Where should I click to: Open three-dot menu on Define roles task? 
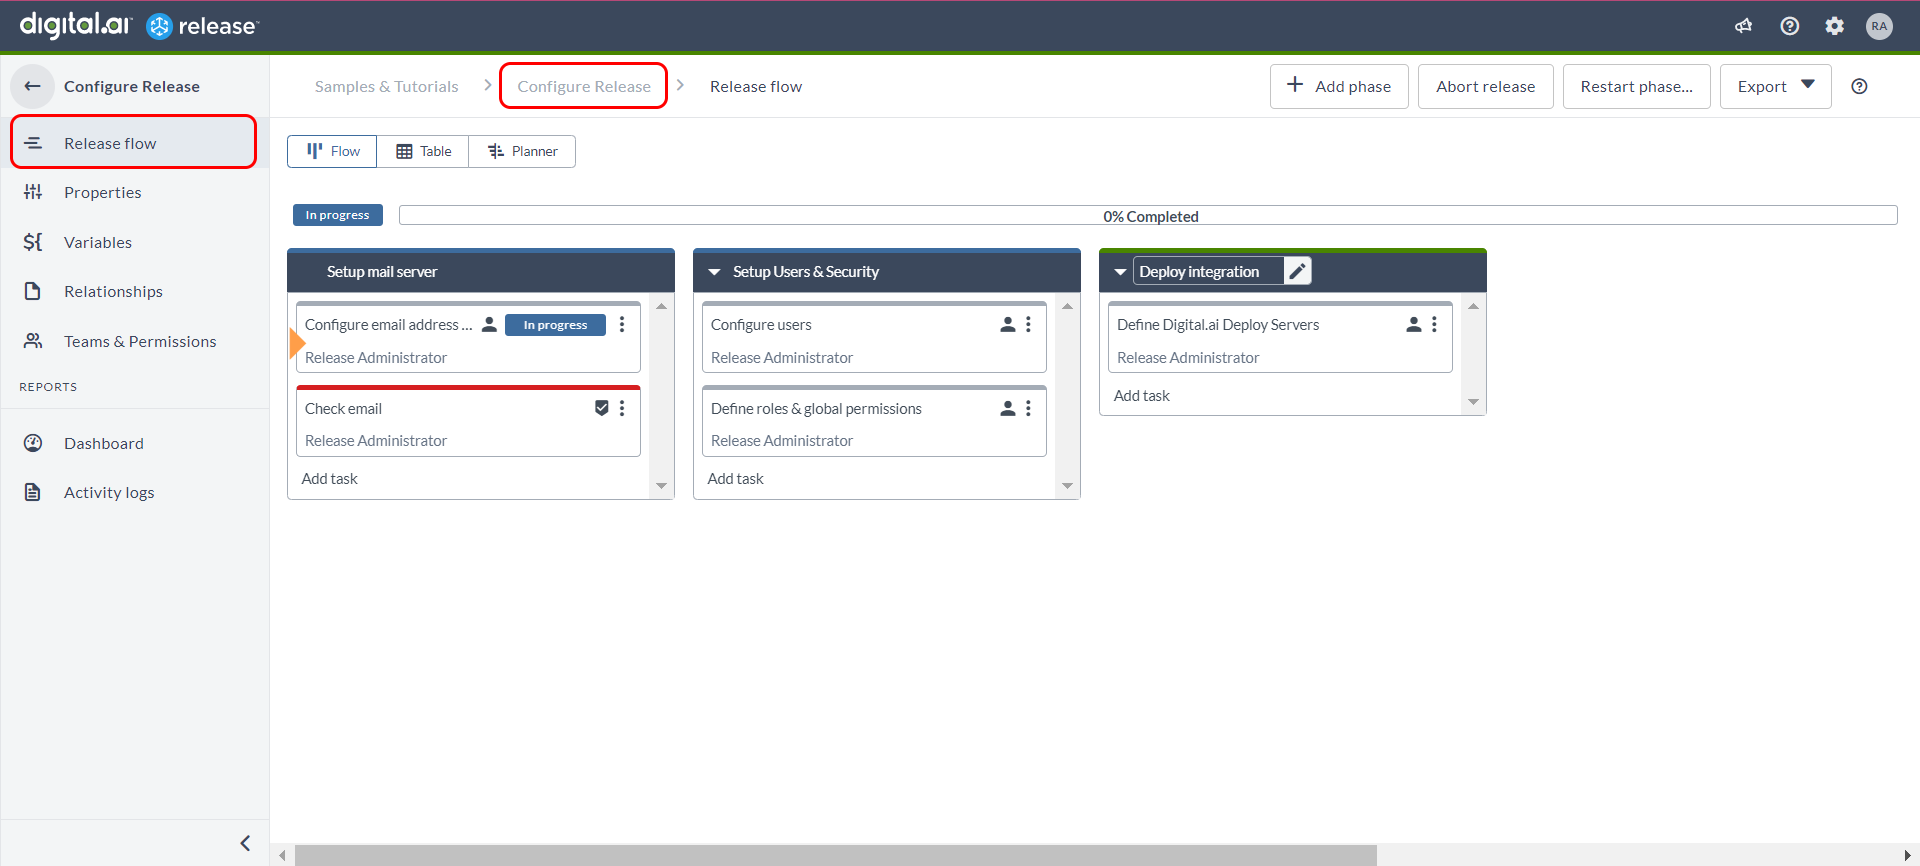click(x=1028, y=408)
